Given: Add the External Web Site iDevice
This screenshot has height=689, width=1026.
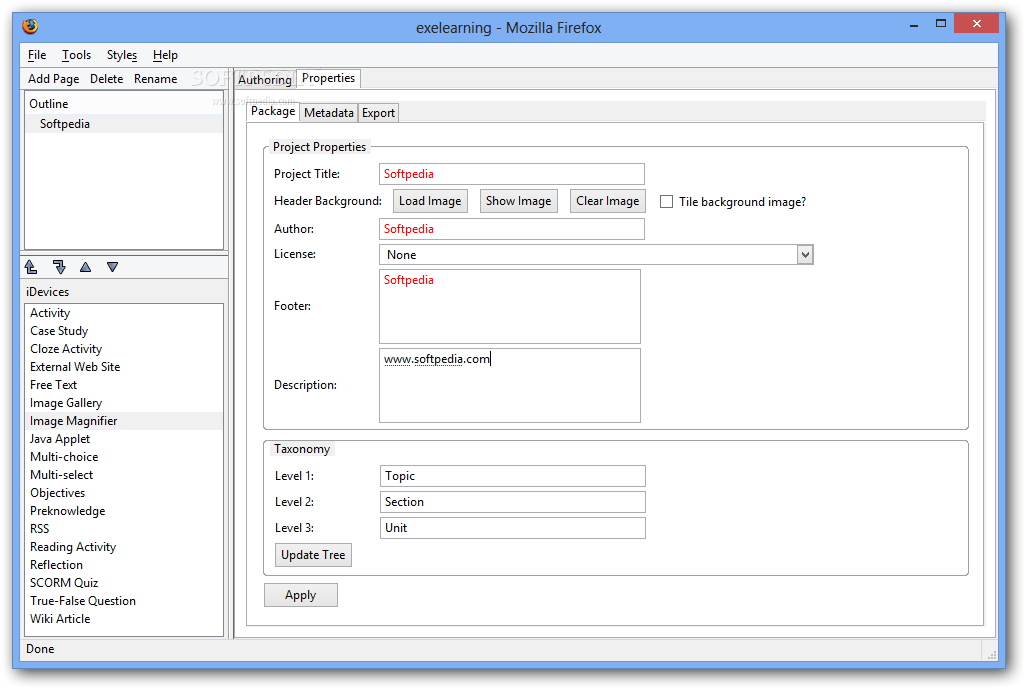Looking at the screenshot, I should point(125,367).
